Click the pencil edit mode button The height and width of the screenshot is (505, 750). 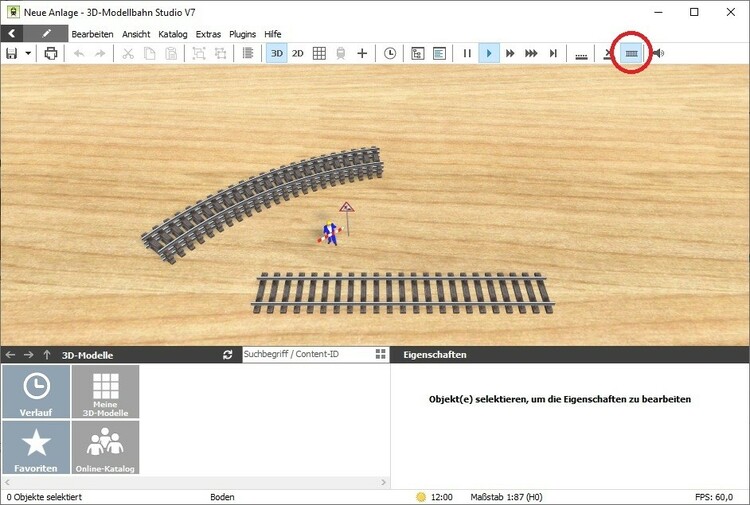click(46, 33)
